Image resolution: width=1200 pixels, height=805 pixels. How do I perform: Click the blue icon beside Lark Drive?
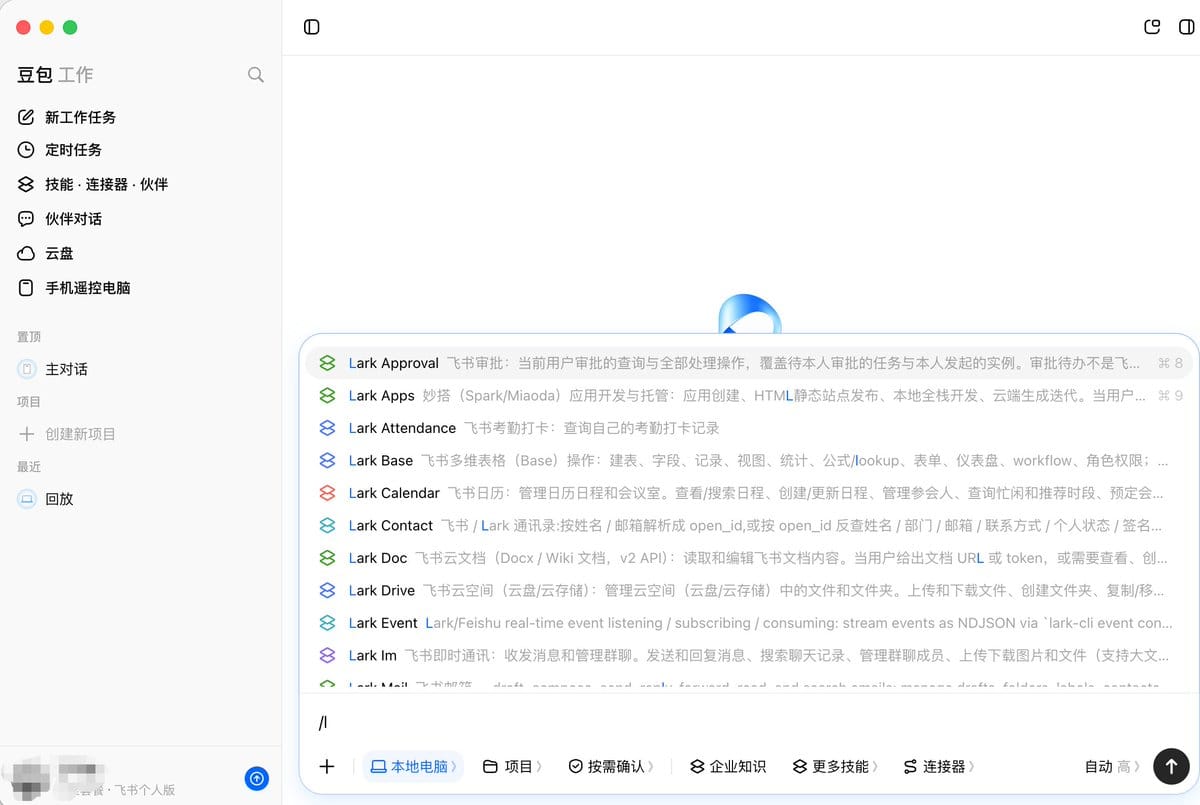coord(327,590)
